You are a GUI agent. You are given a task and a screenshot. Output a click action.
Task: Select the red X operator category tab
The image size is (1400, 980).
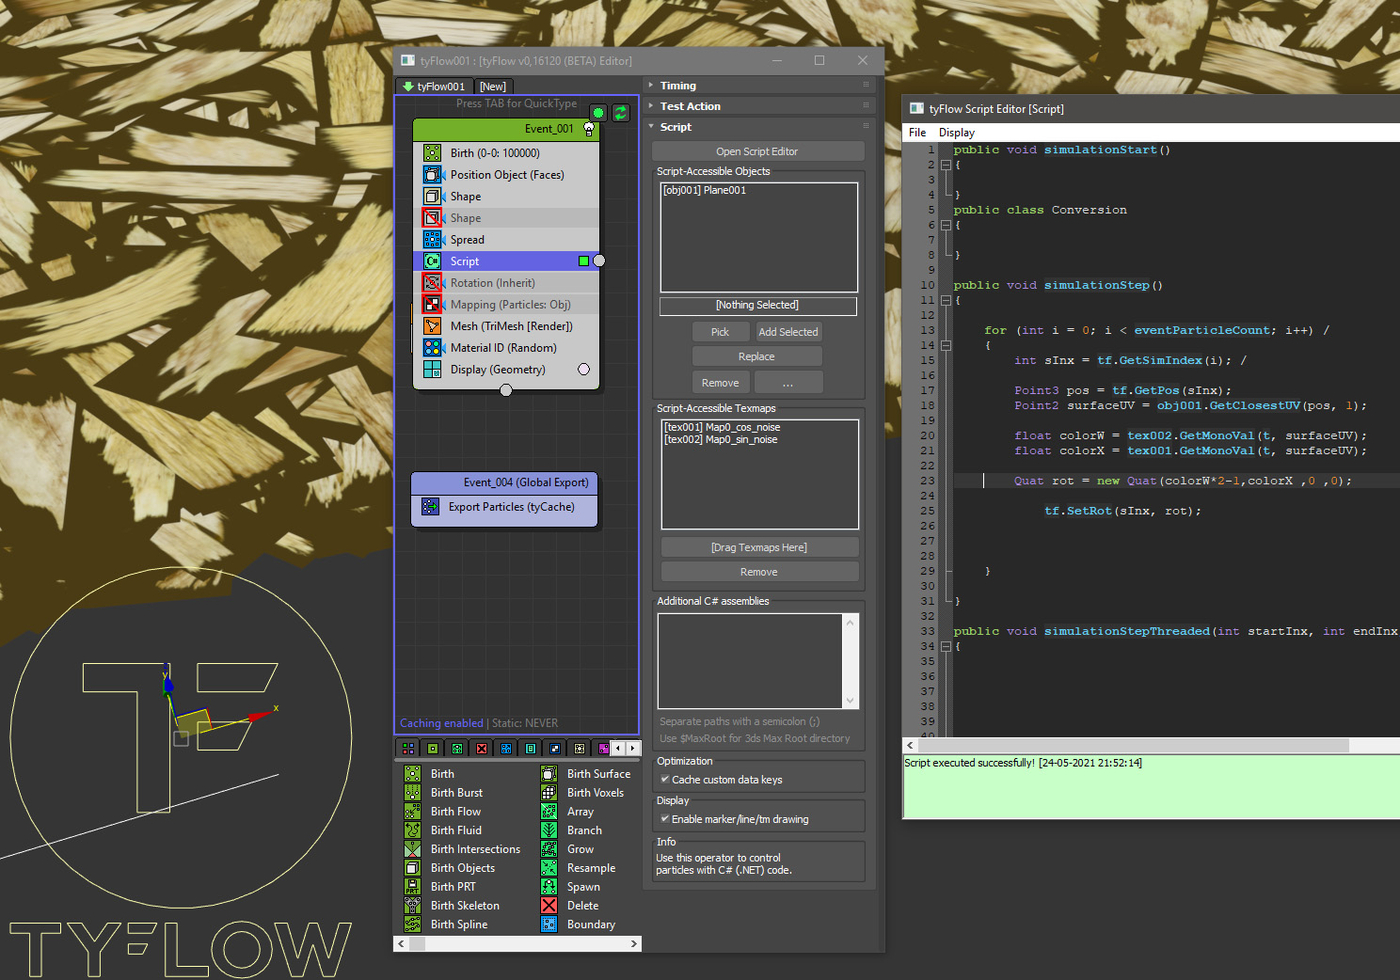[x=482, y=748]
